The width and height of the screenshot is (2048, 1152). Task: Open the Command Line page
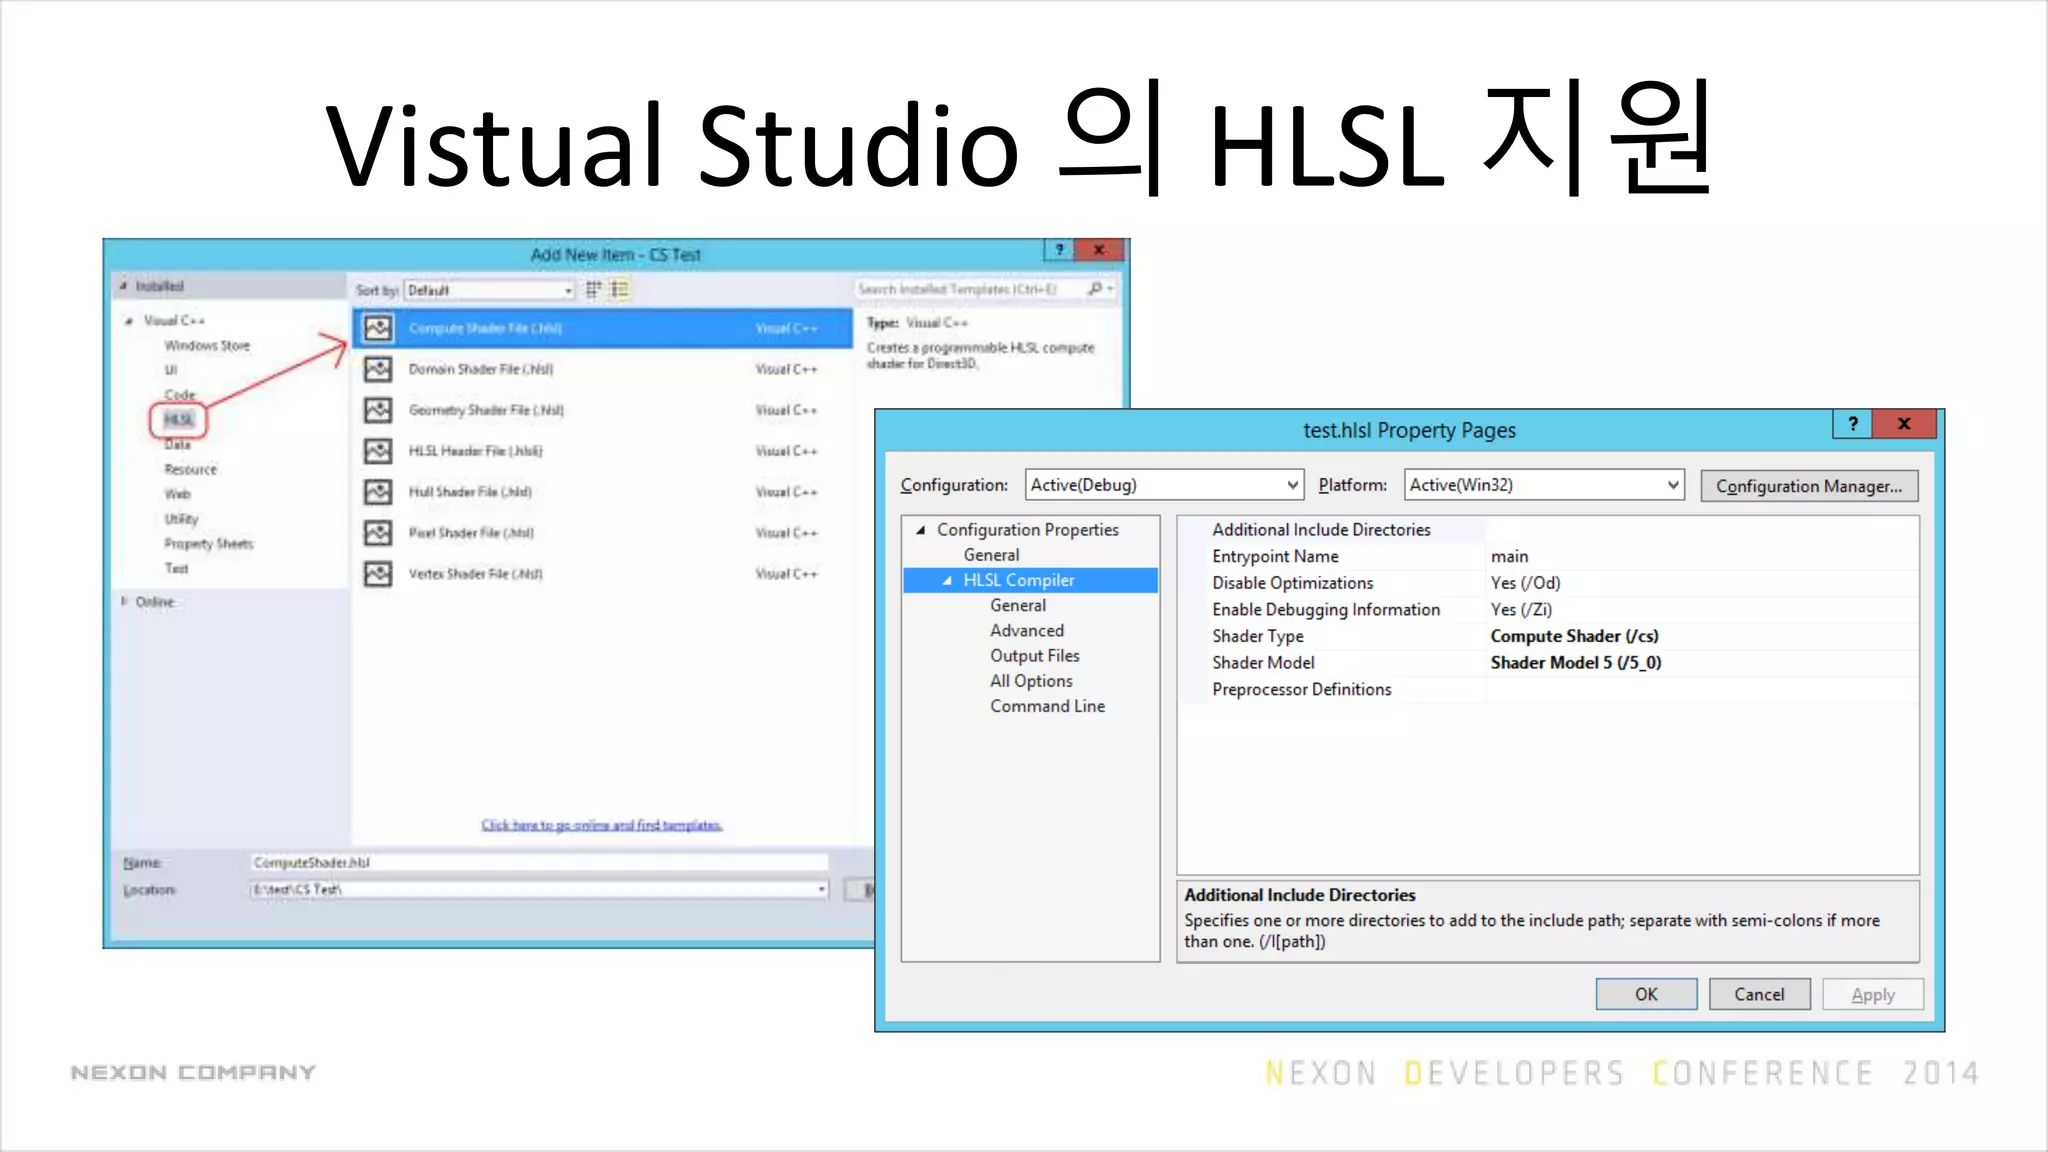tap(1047, 706)
